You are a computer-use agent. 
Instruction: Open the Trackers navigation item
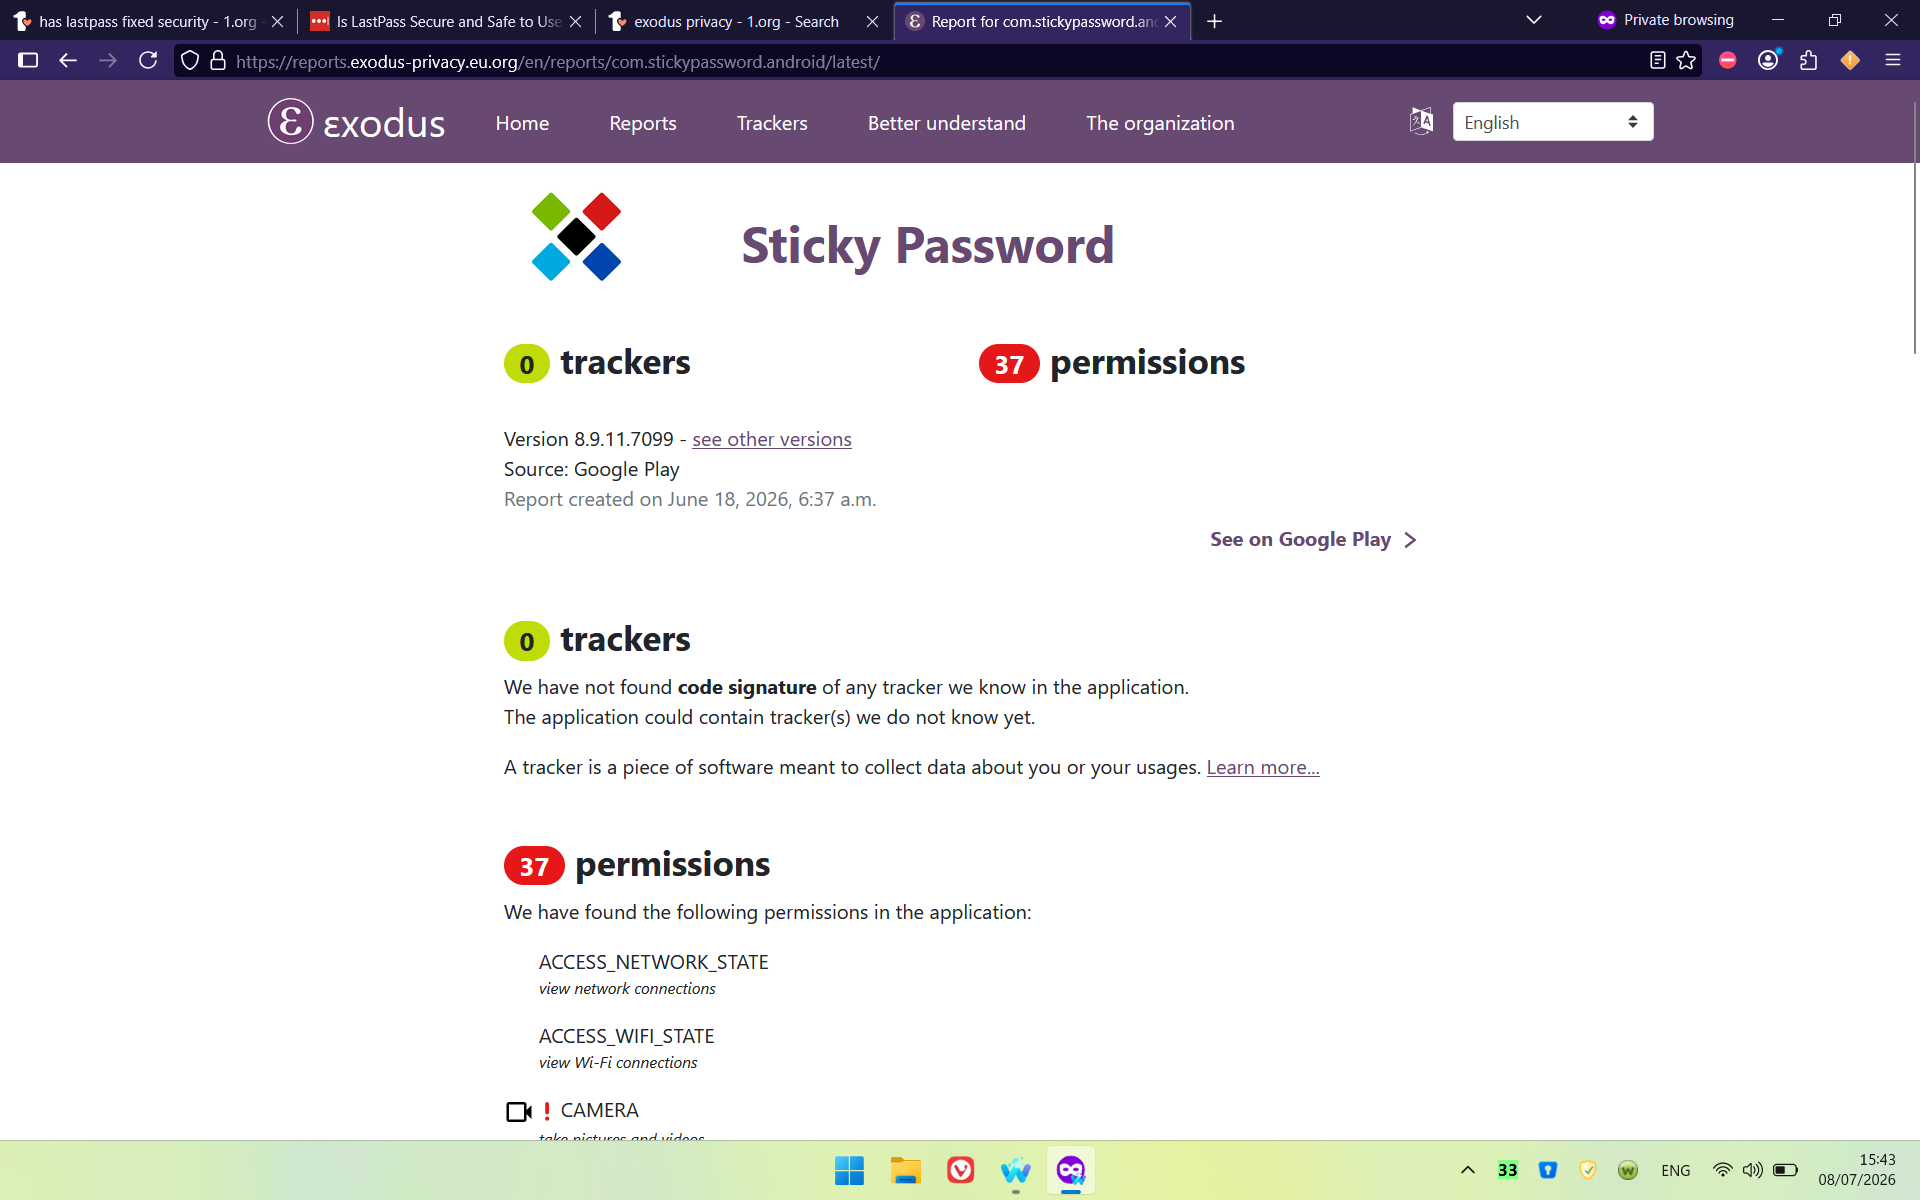coord(772,123)
